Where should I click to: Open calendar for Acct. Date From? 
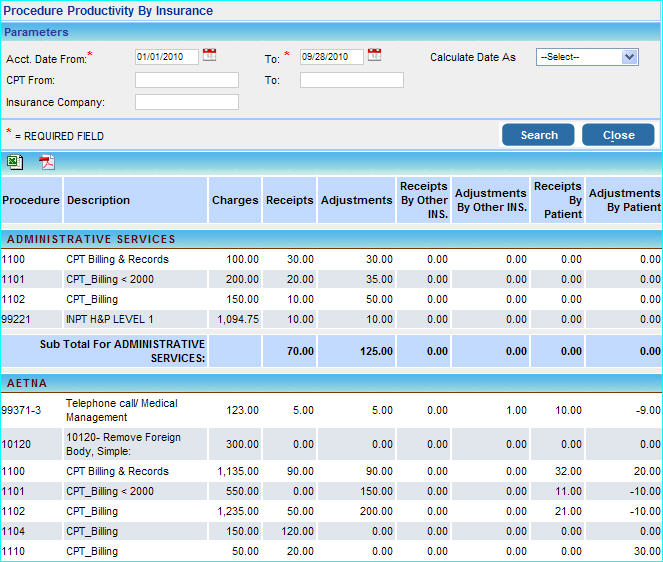point(209,55)
